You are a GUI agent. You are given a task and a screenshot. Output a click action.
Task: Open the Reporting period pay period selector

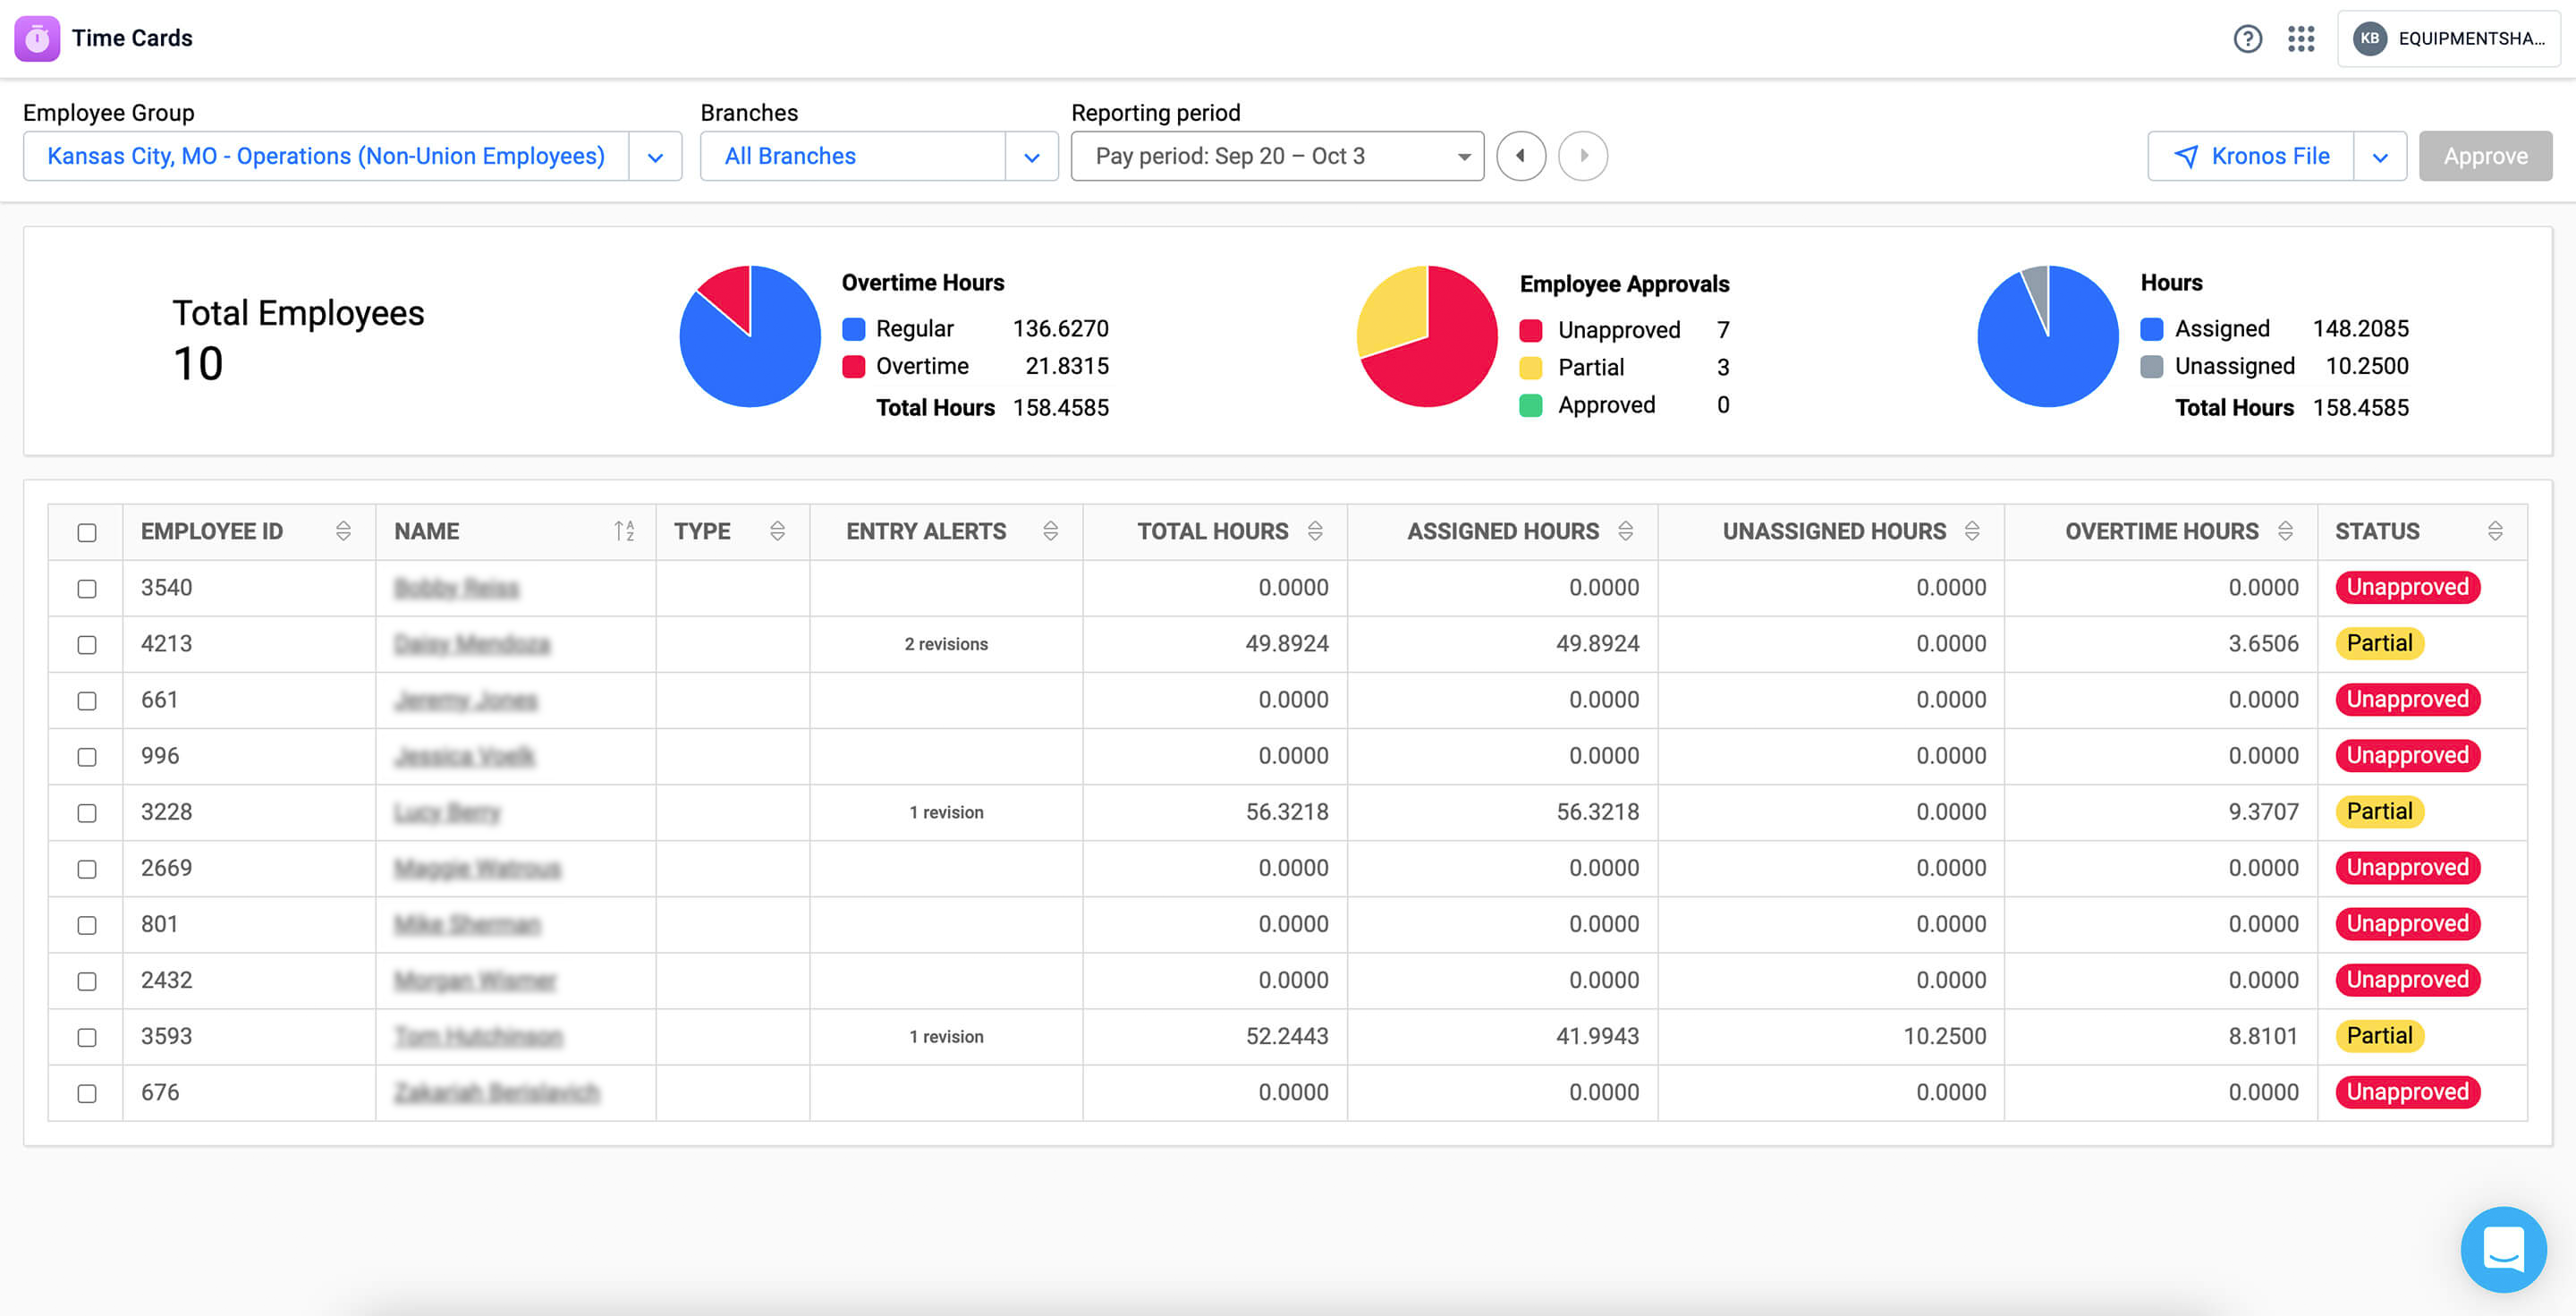pyautogui.click(x=1276, y=156)
